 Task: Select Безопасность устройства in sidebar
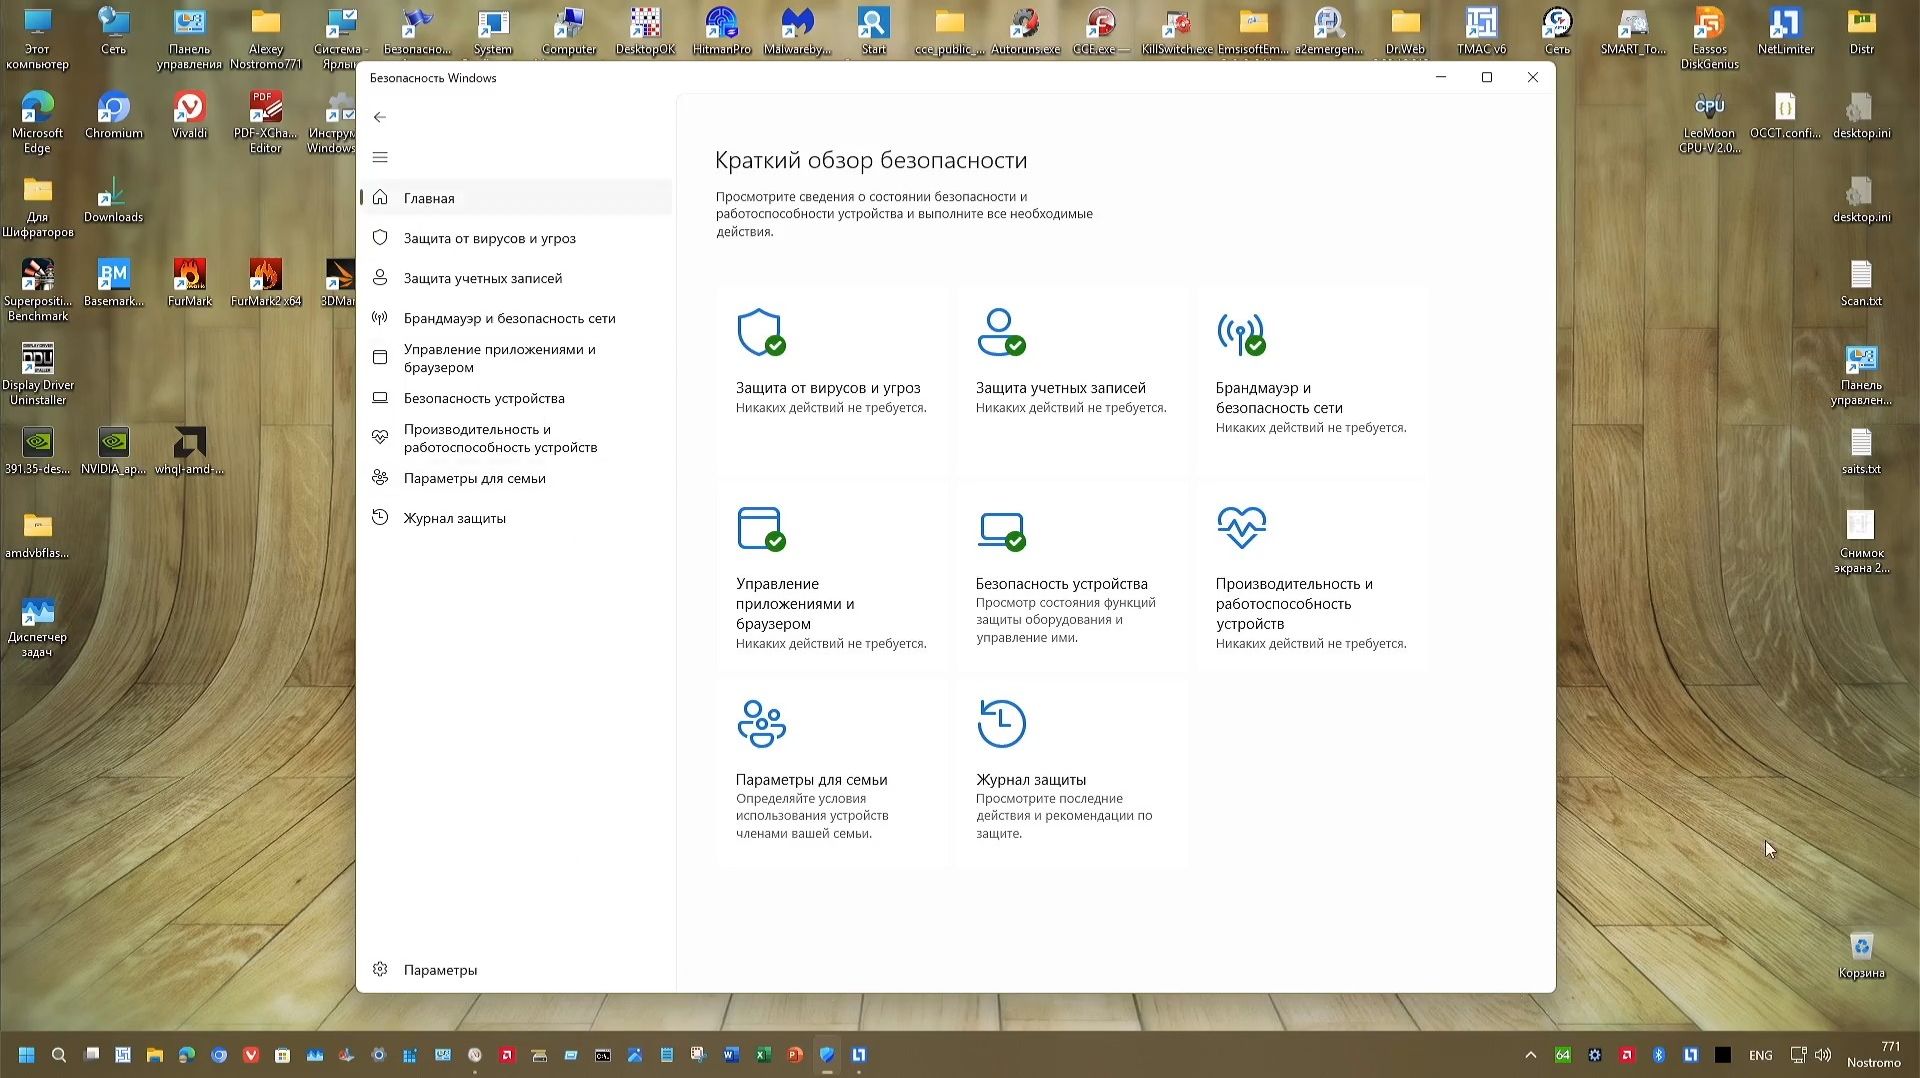tap(516, 398)
